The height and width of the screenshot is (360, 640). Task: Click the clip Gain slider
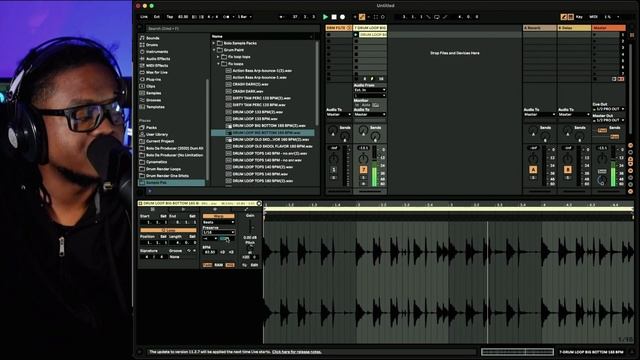[x=250, y=226]
